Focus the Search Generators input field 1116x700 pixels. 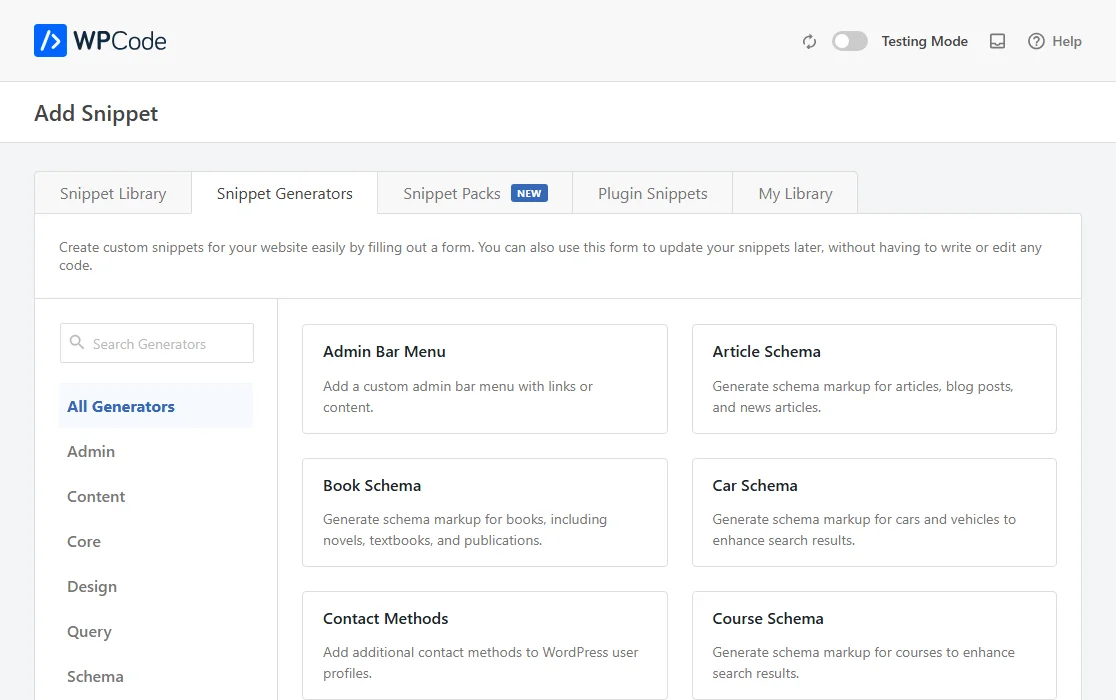click(x=157, y=344)
